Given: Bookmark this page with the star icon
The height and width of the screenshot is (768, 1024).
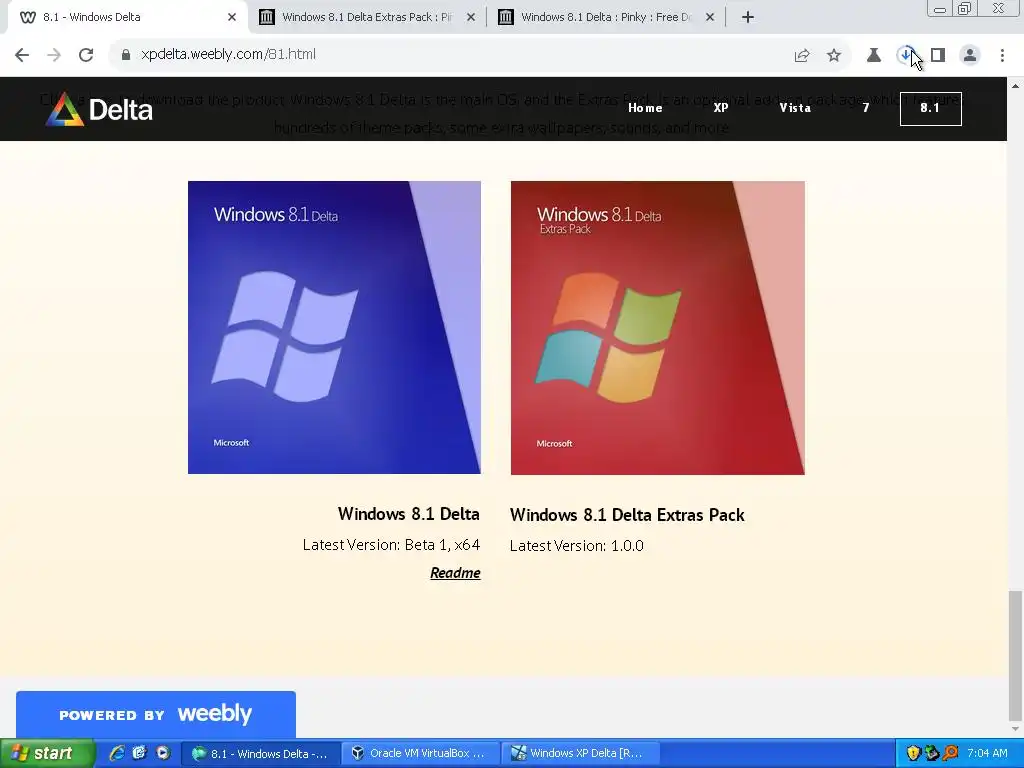Looking at the screenshot, I should tap(834, 56).
